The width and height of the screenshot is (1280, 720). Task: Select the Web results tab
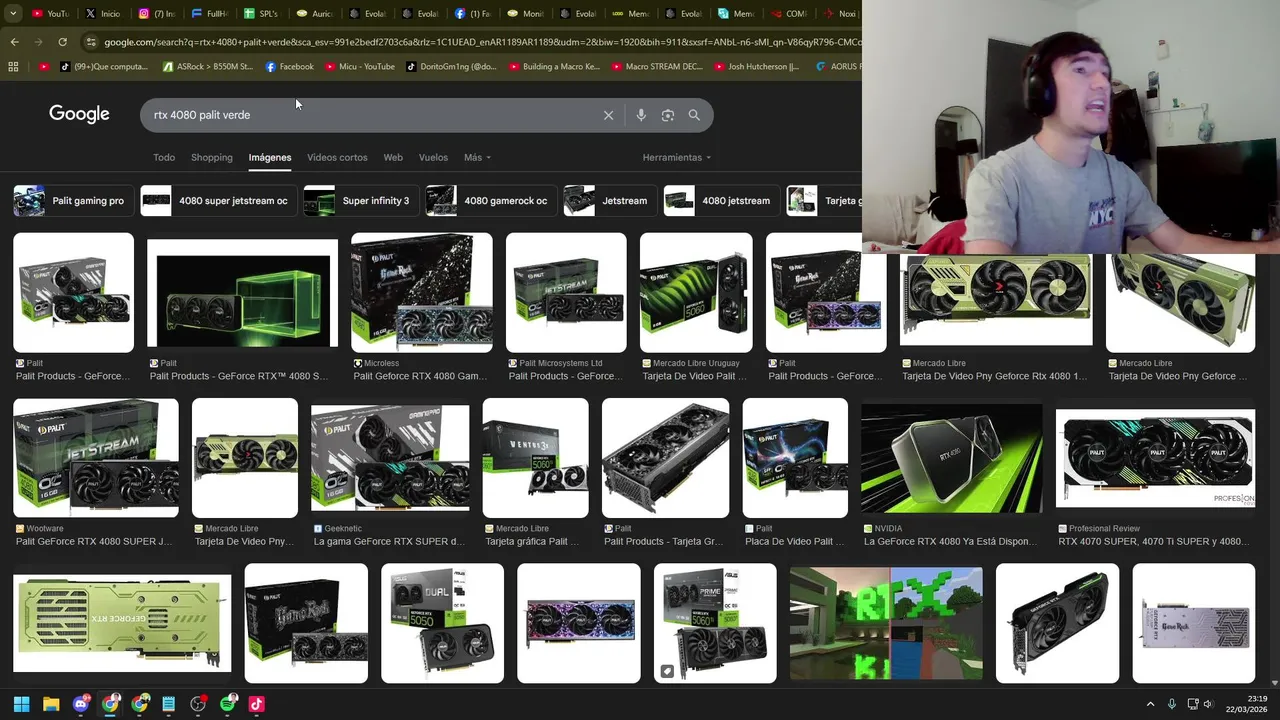click(x=393, y=157)
